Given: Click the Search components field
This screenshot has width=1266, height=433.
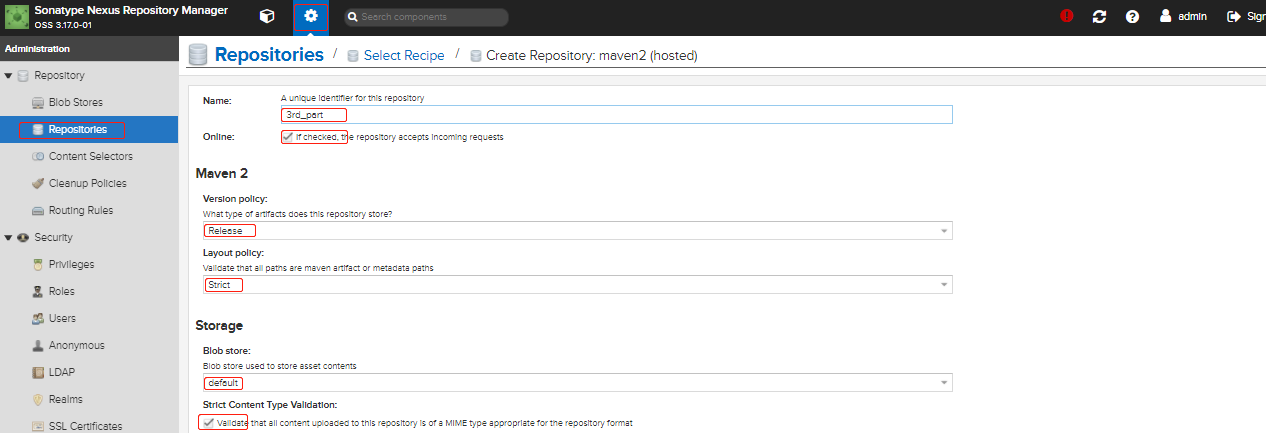Looking at the screenshot, I should (x=426, y=17).
